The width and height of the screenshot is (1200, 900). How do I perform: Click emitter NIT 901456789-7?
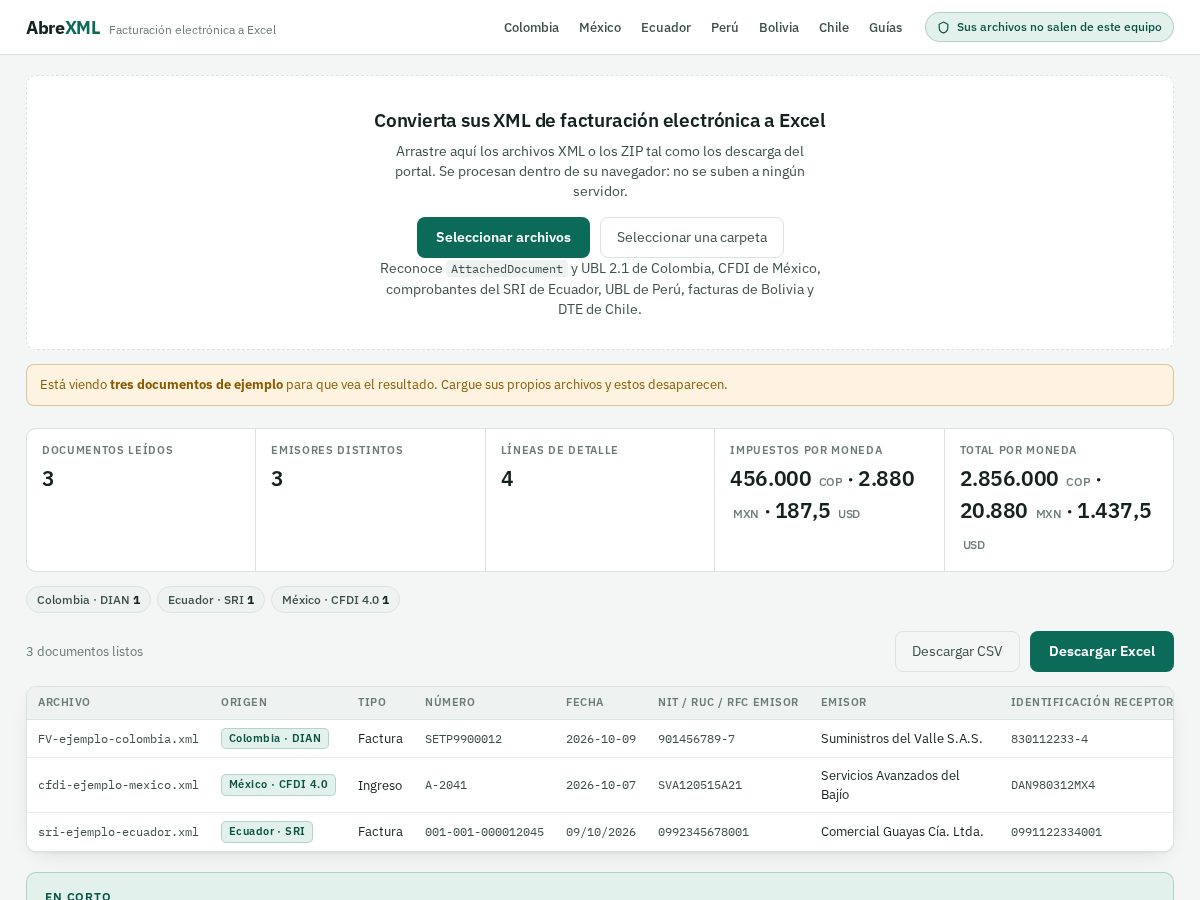tap(696, 739)
